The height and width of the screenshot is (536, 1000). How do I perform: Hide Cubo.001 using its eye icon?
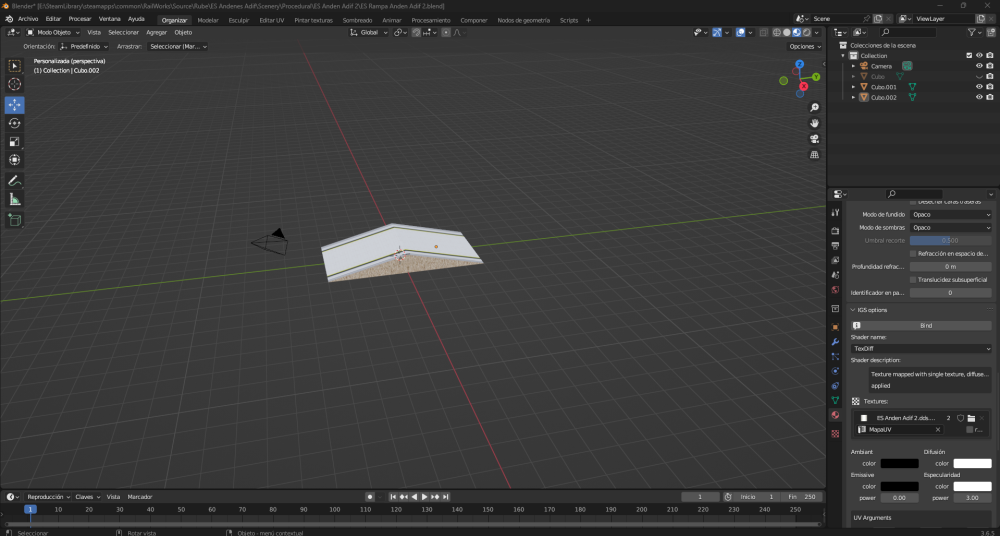click(x=979, y=87)
